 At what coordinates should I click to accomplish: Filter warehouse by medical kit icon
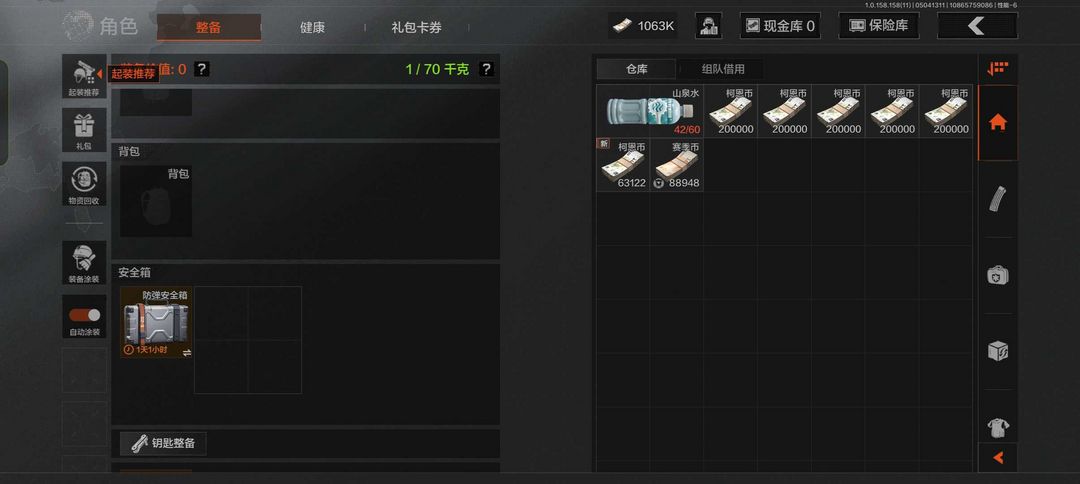coord(997,275)
